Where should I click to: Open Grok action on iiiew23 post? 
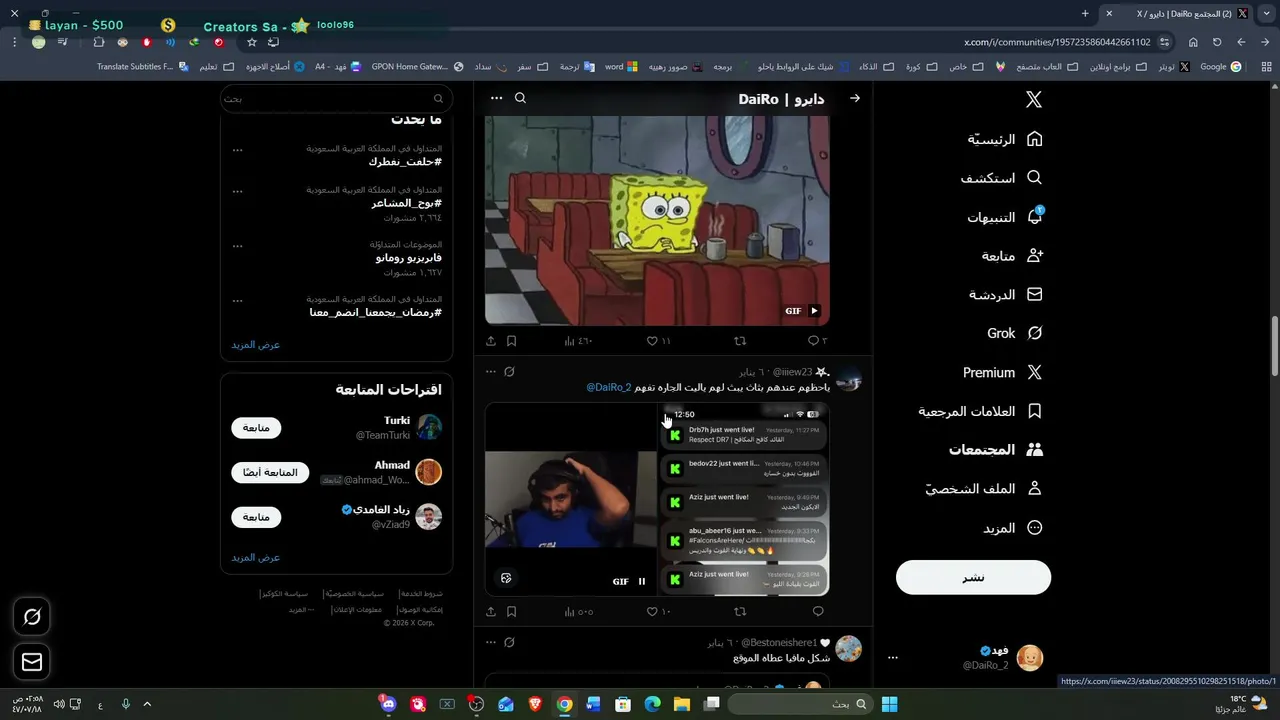click(x=509, y=372)
